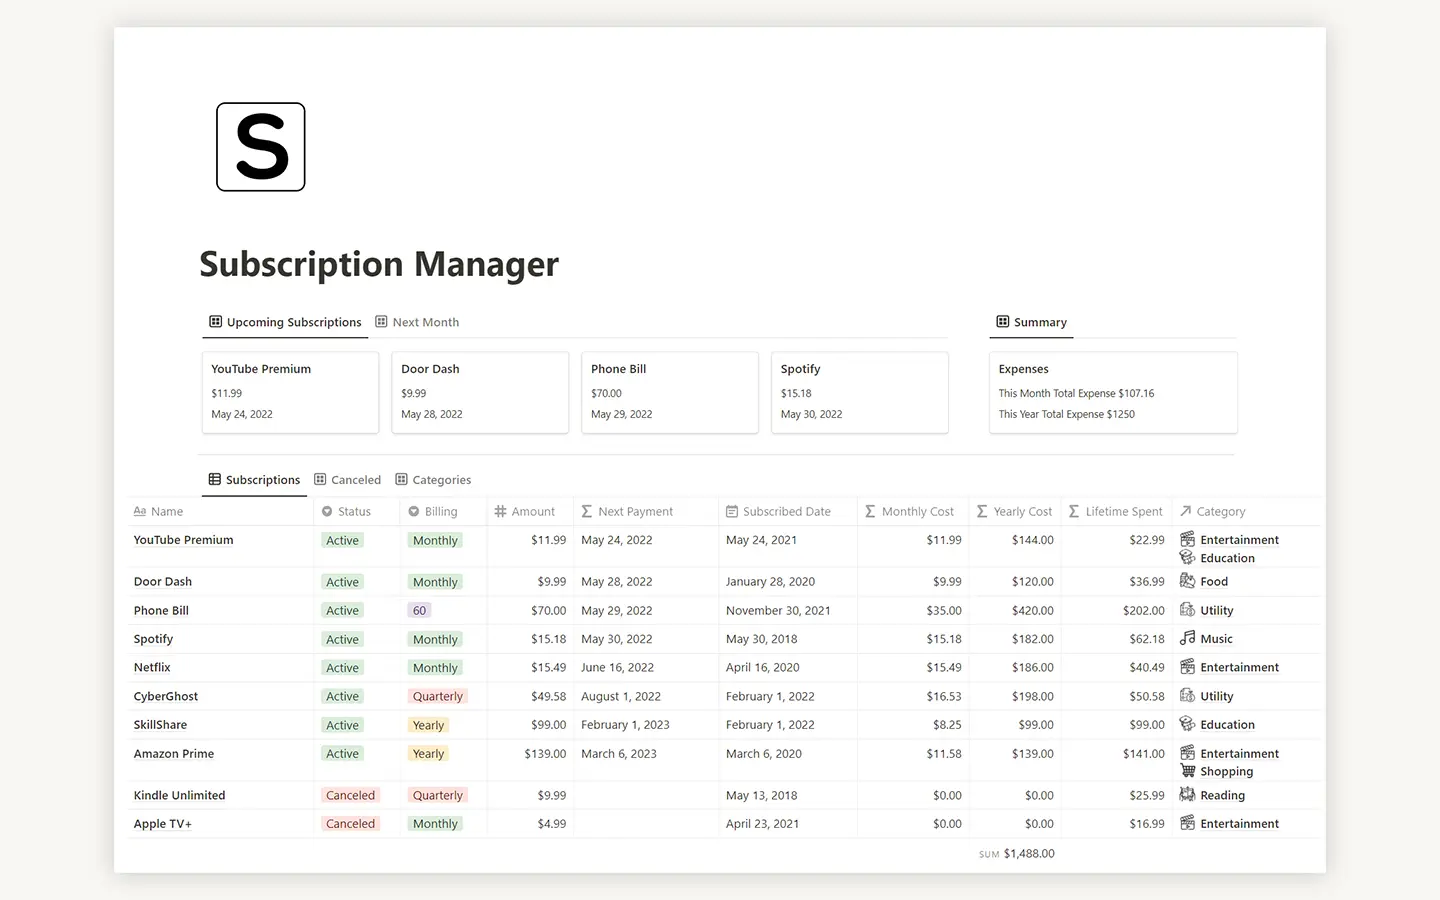Click the $202.00 lifetime spent cell
The width and height of the screenshot is (1440, 900).
[1144, 611]
